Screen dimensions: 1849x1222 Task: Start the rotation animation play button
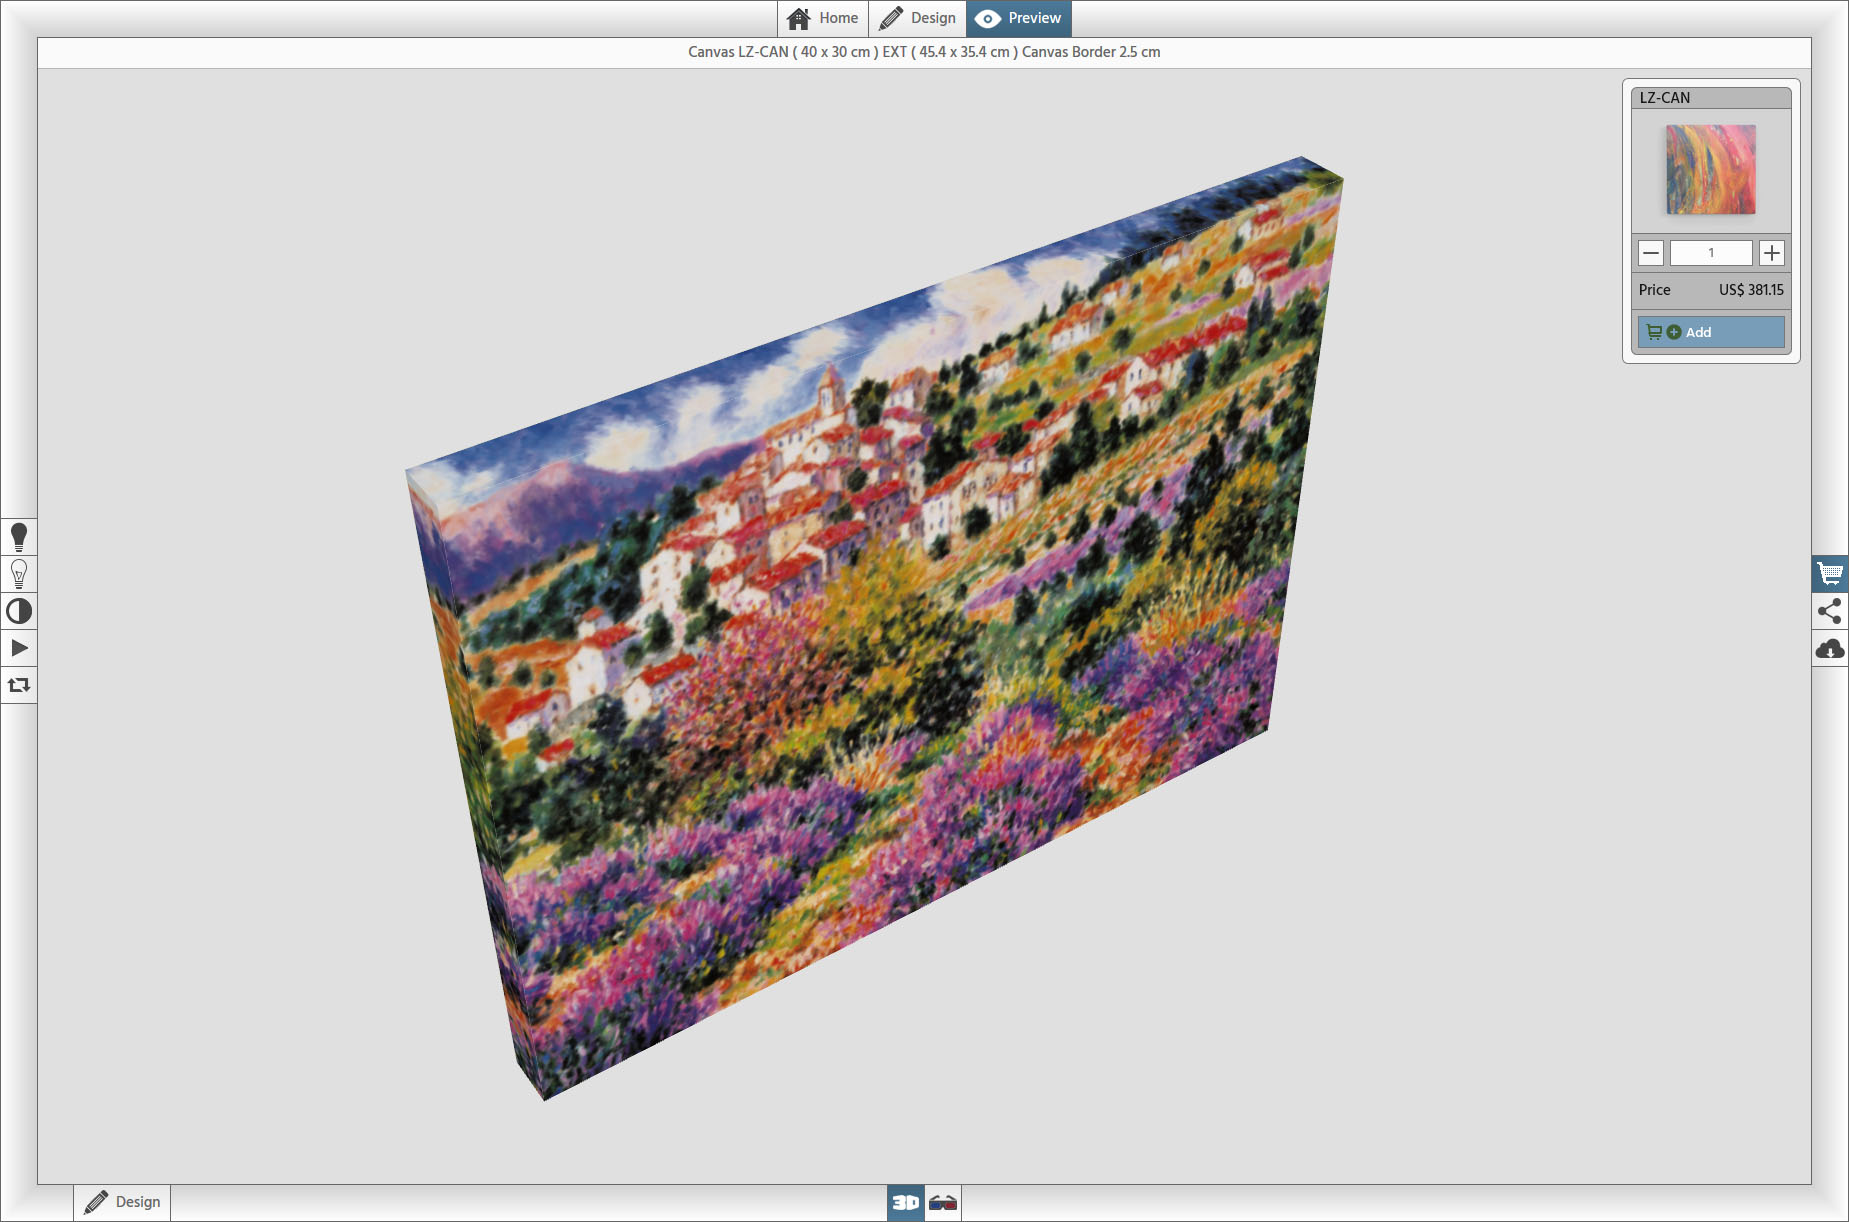(x=19, y=648)
